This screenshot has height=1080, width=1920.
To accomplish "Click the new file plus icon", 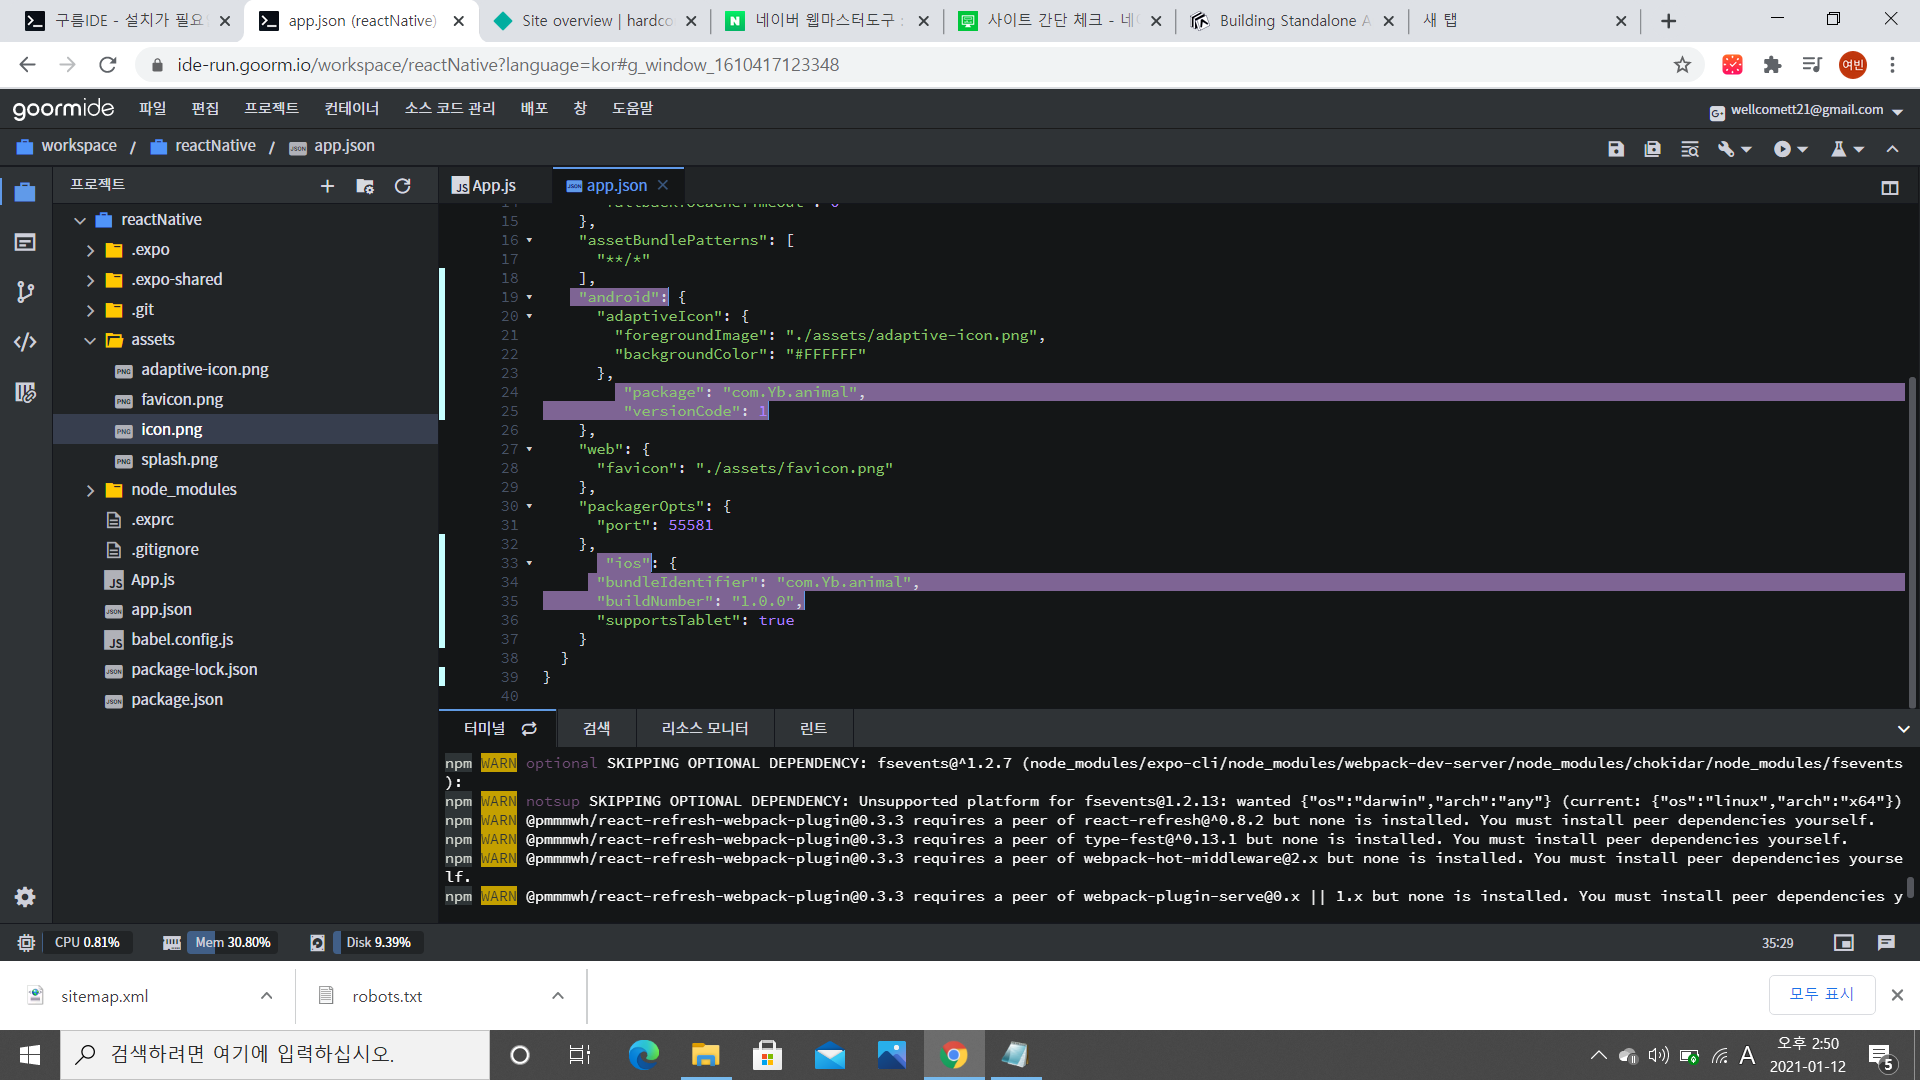I will 327,186.
